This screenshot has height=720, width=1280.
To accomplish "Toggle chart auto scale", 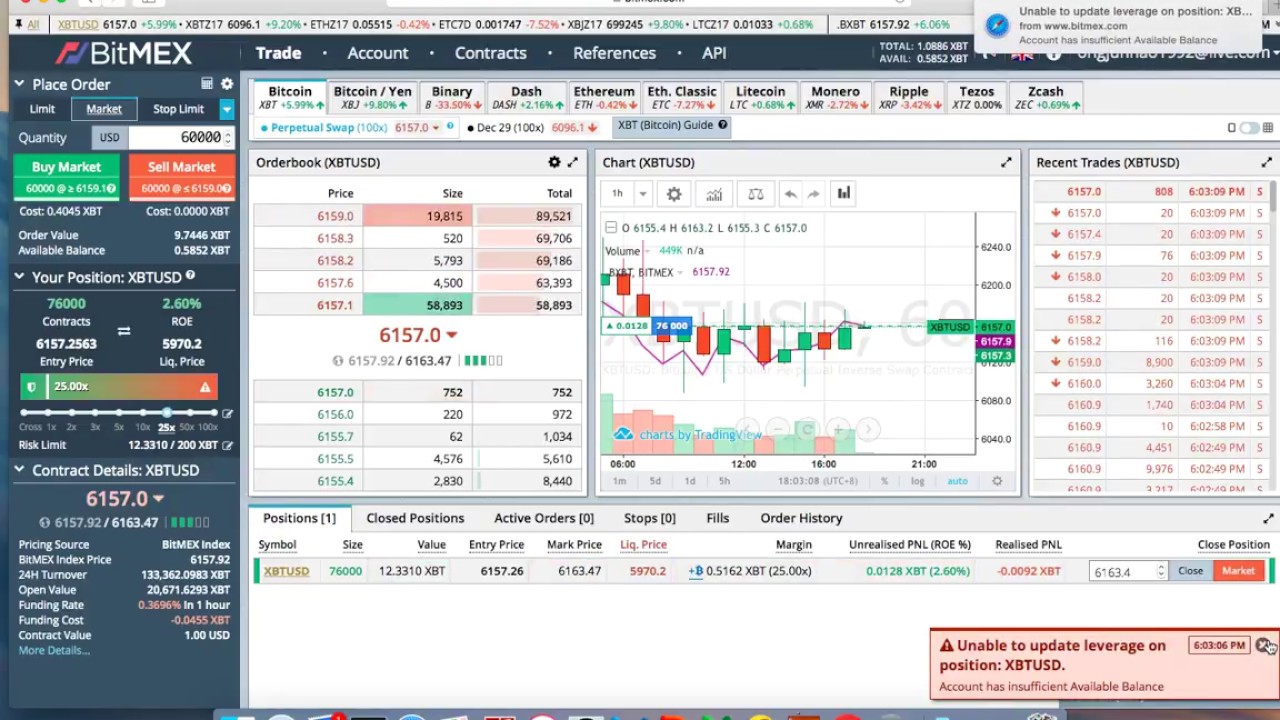I will coord(957,481).
